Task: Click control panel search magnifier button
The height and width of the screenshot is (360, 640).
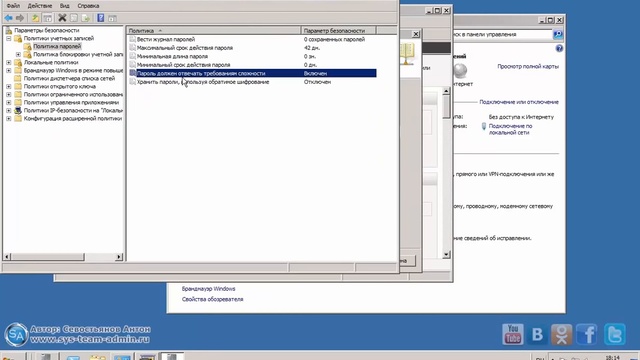Action: point(558,35)
